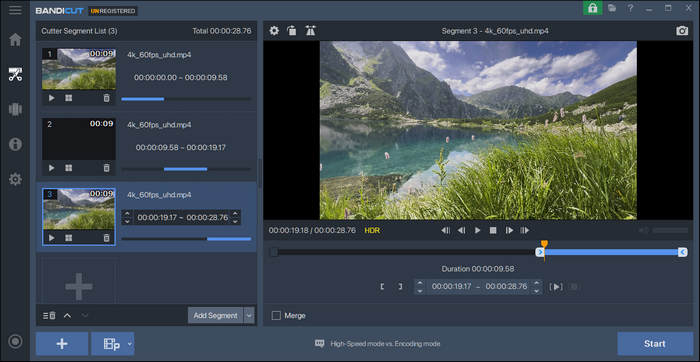Click end time 00:00:28.76 field below the timeline
Viewport: 700px width, 362px height.
pos(506,287)
